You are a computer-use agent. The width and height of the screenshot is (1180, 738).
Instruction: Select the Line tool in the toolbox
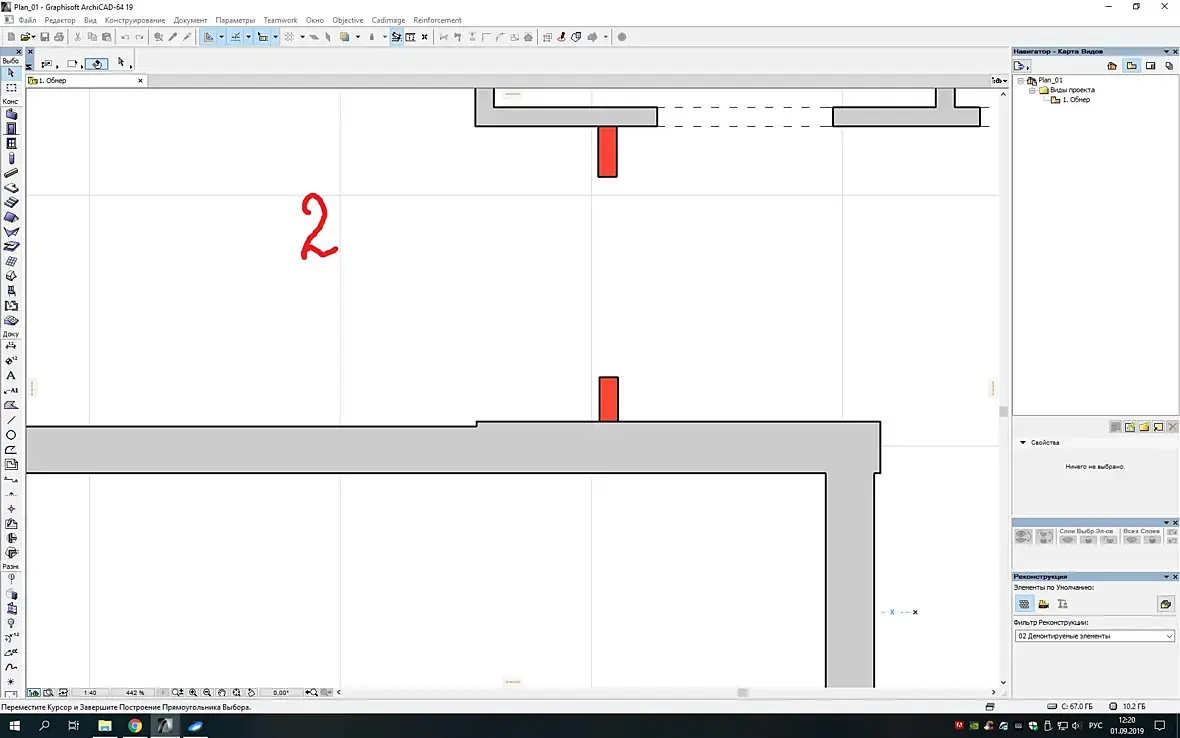11,420
